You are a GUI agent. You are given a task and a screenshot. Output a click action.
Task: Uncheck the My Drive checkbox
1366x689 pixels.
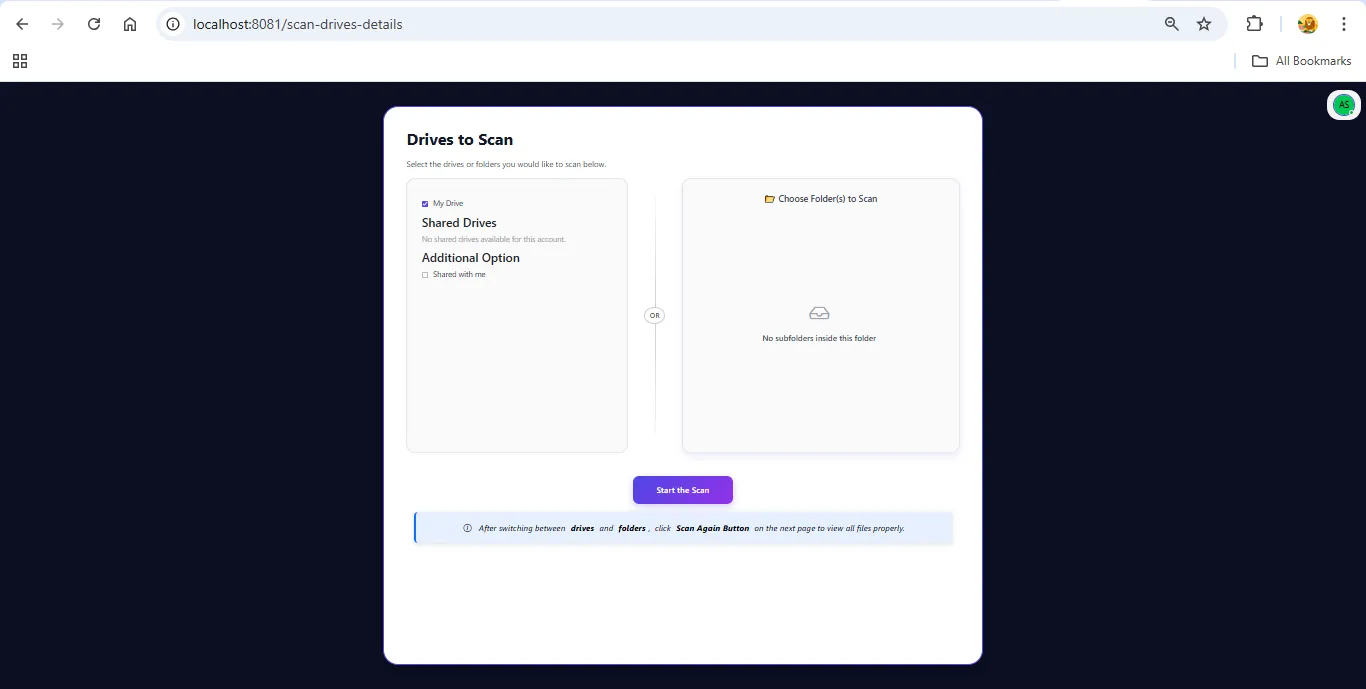[x=425, y=203]
